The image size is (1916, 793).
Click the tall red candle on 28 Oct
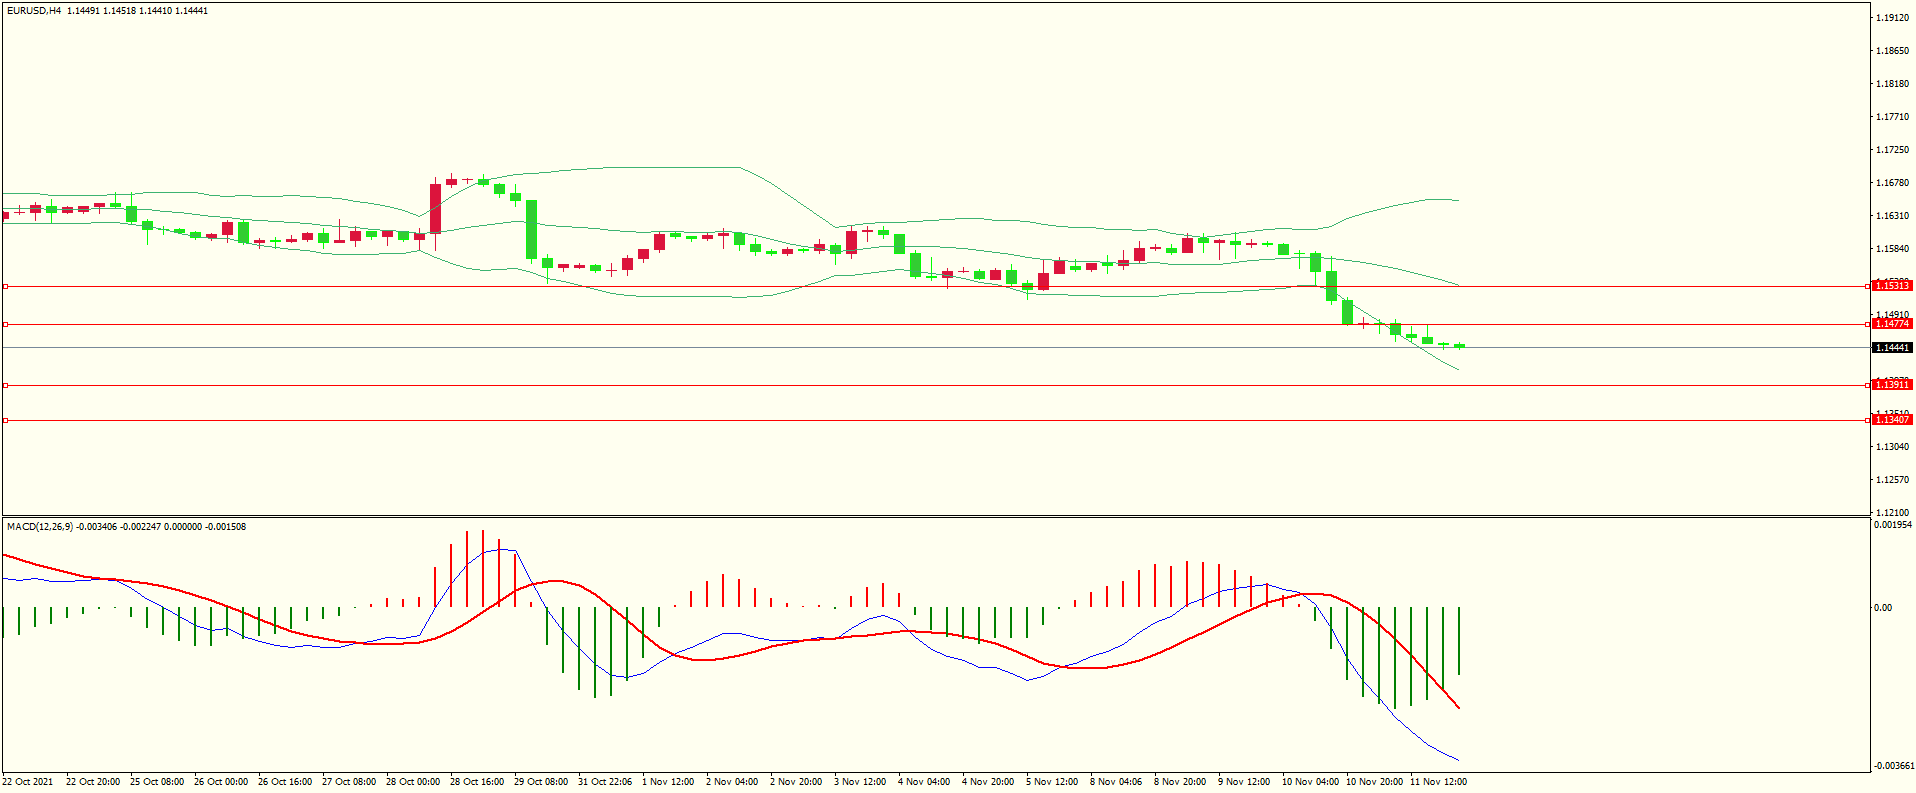pos(436,209)
